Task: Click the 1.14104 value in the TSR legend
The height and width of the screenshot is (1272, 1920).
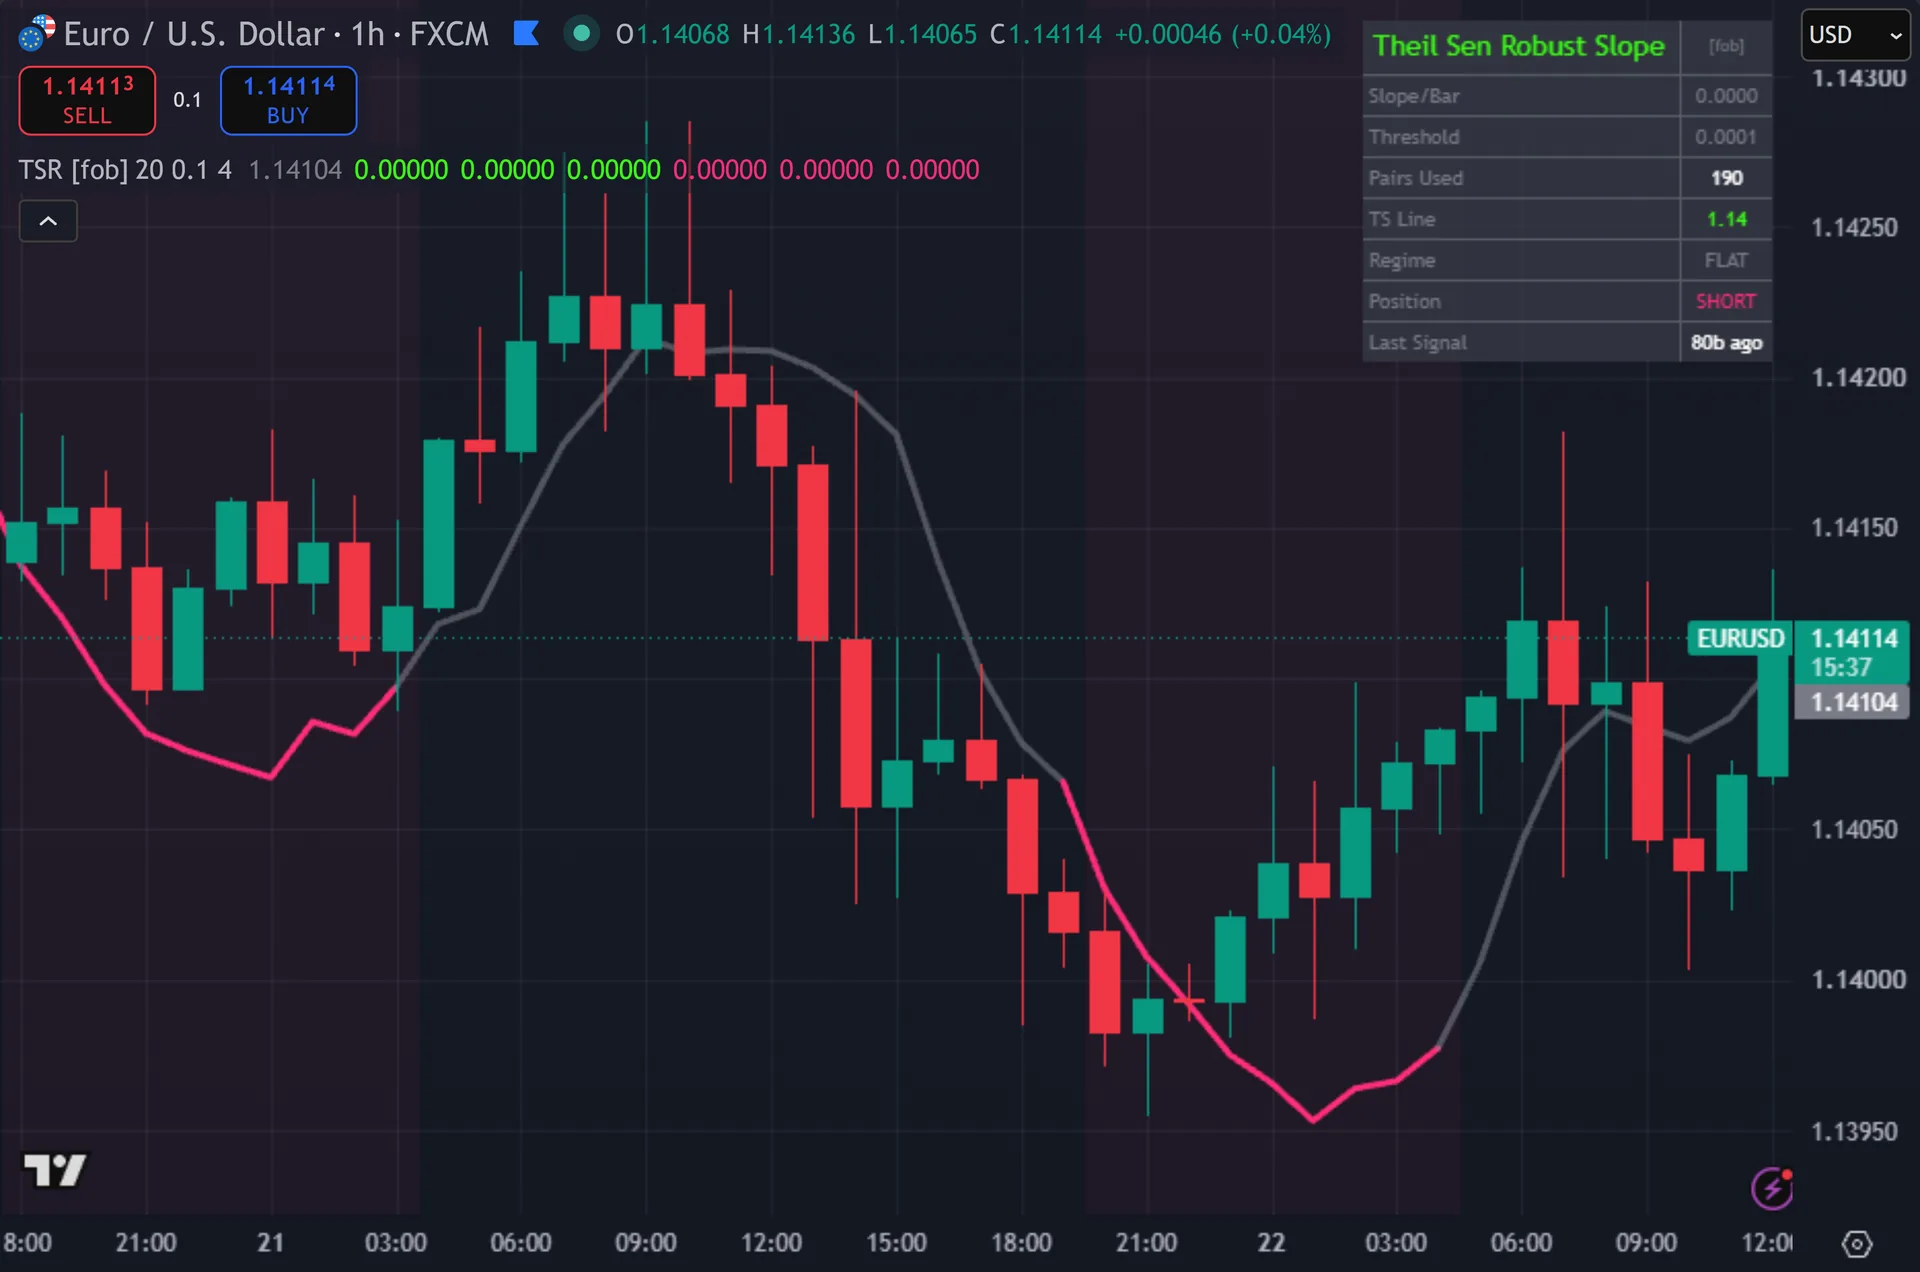Action: pyautogui.click(x=295, y=170)
